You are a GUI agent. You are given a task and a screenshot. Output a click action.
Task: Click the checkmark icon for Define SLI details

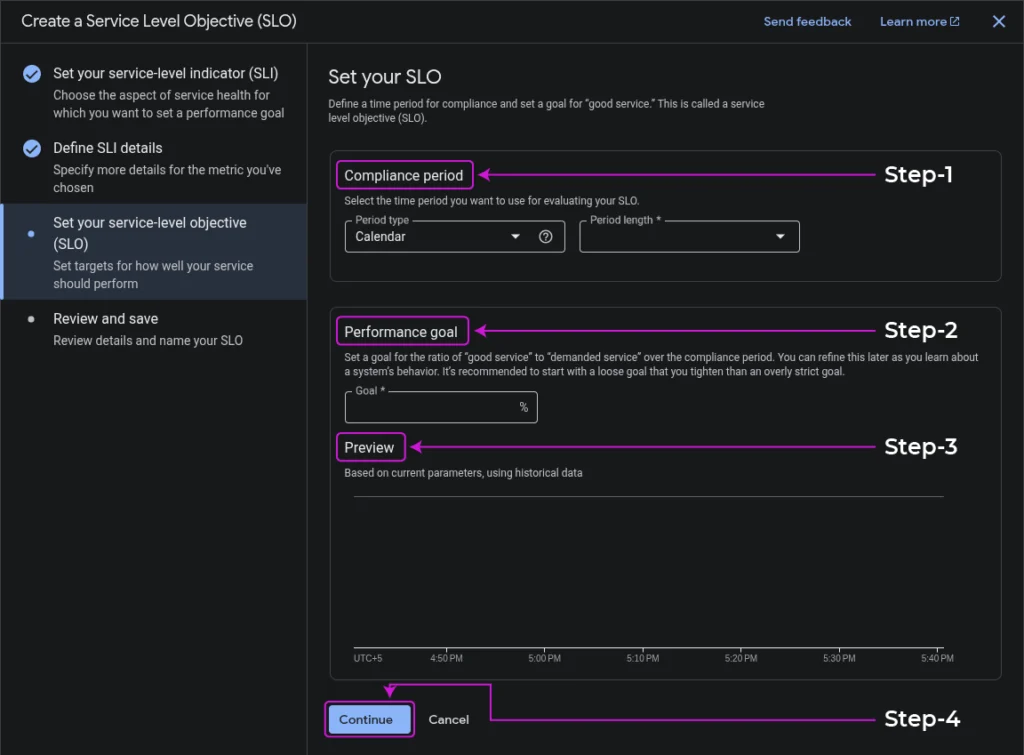pos(32,149)
